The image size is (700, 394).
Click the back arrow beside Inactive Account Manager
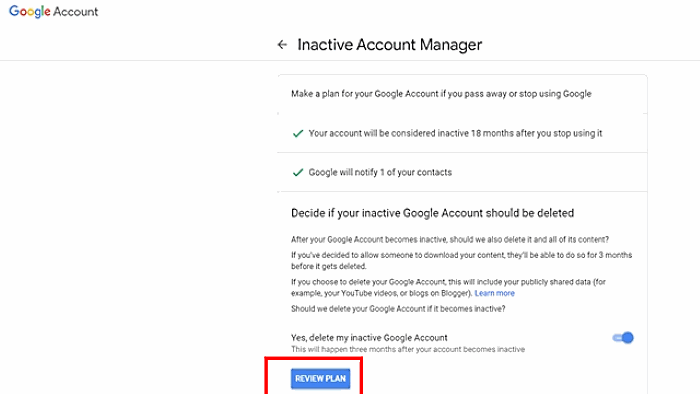tap(282, 45)
